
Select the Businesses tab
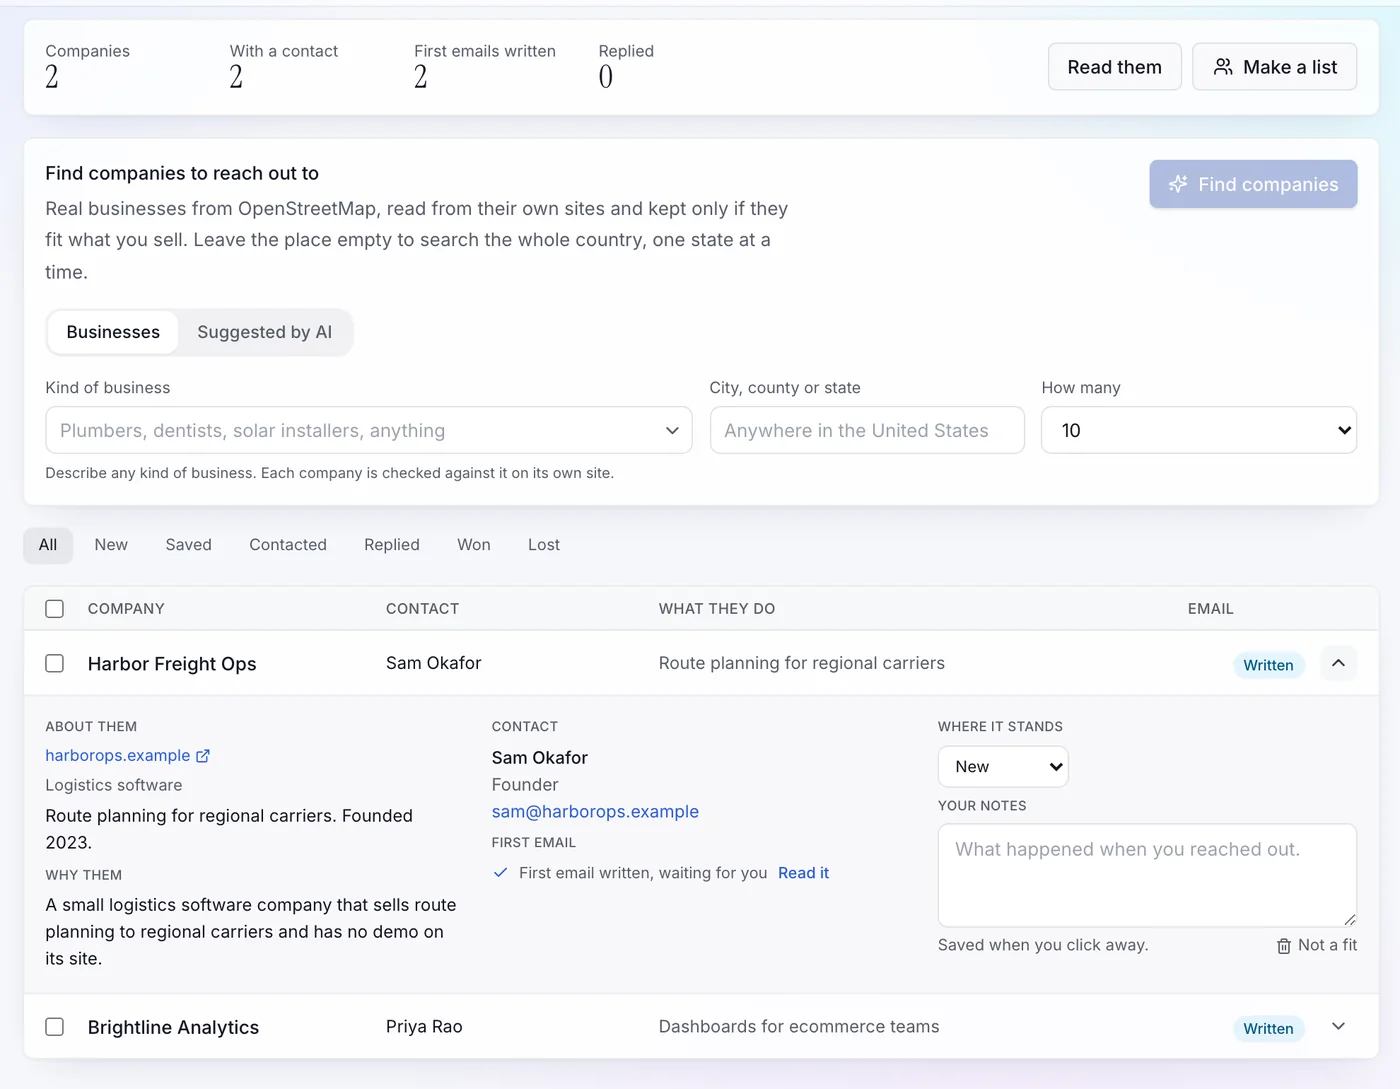(113, 332)
